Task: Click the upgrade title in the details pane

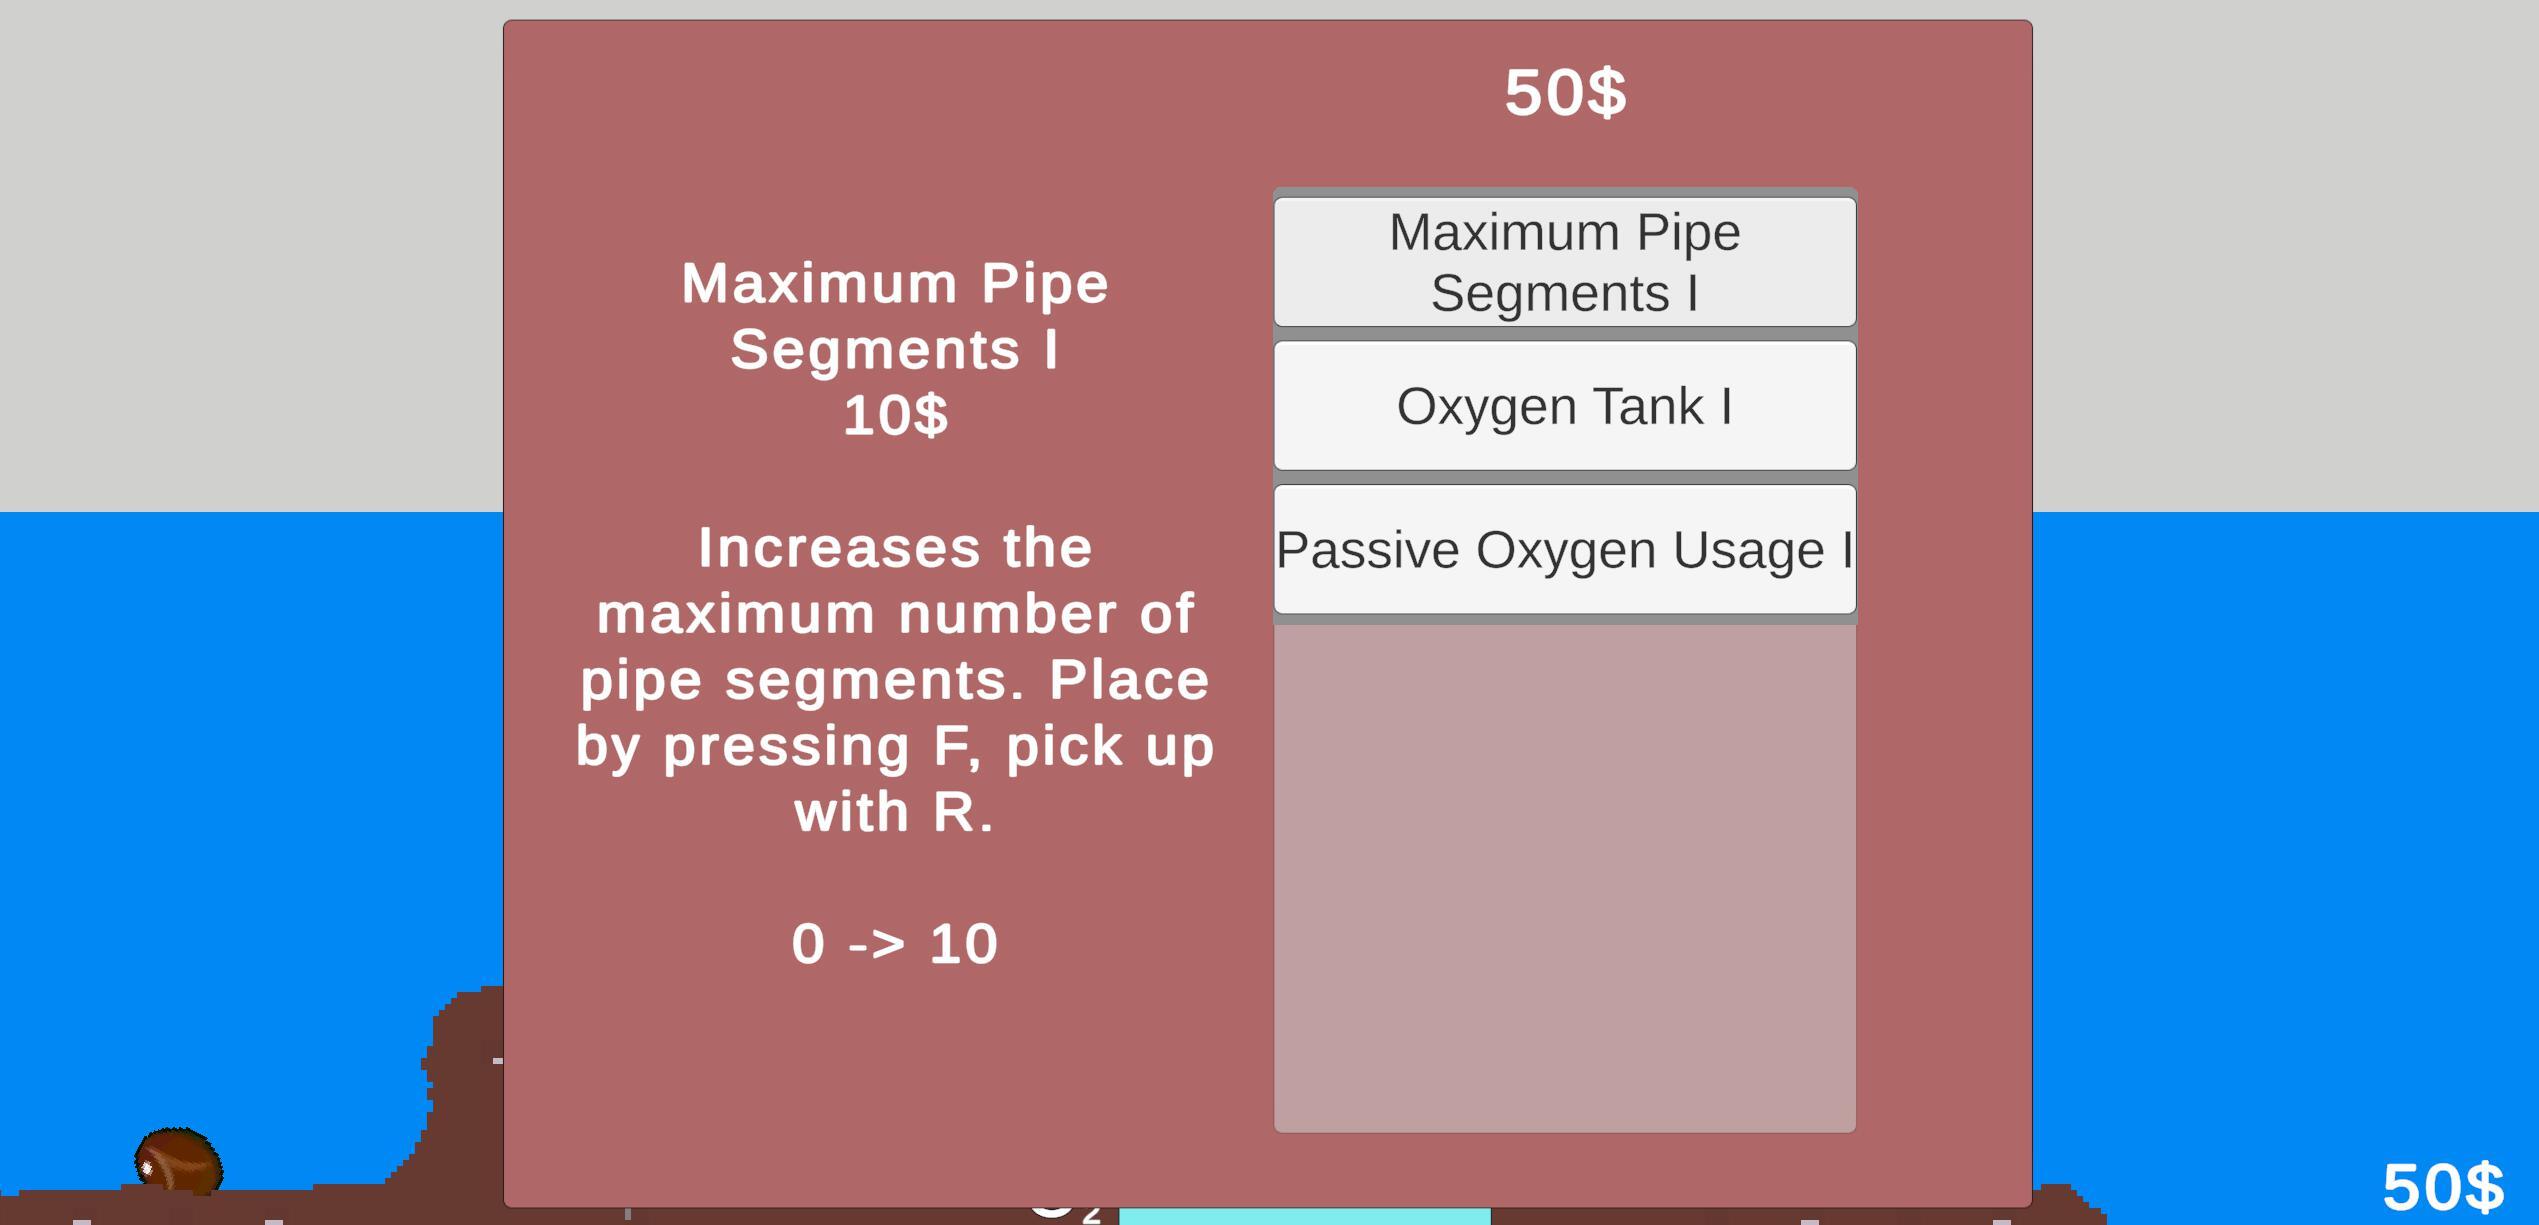Action: [x=894, y=315]
